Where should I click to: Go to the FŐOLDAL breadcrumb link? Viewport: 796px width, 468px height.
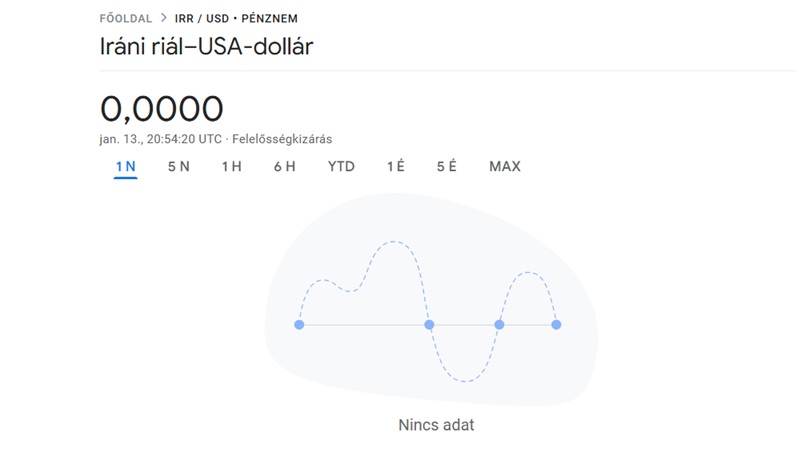point(126,19)
